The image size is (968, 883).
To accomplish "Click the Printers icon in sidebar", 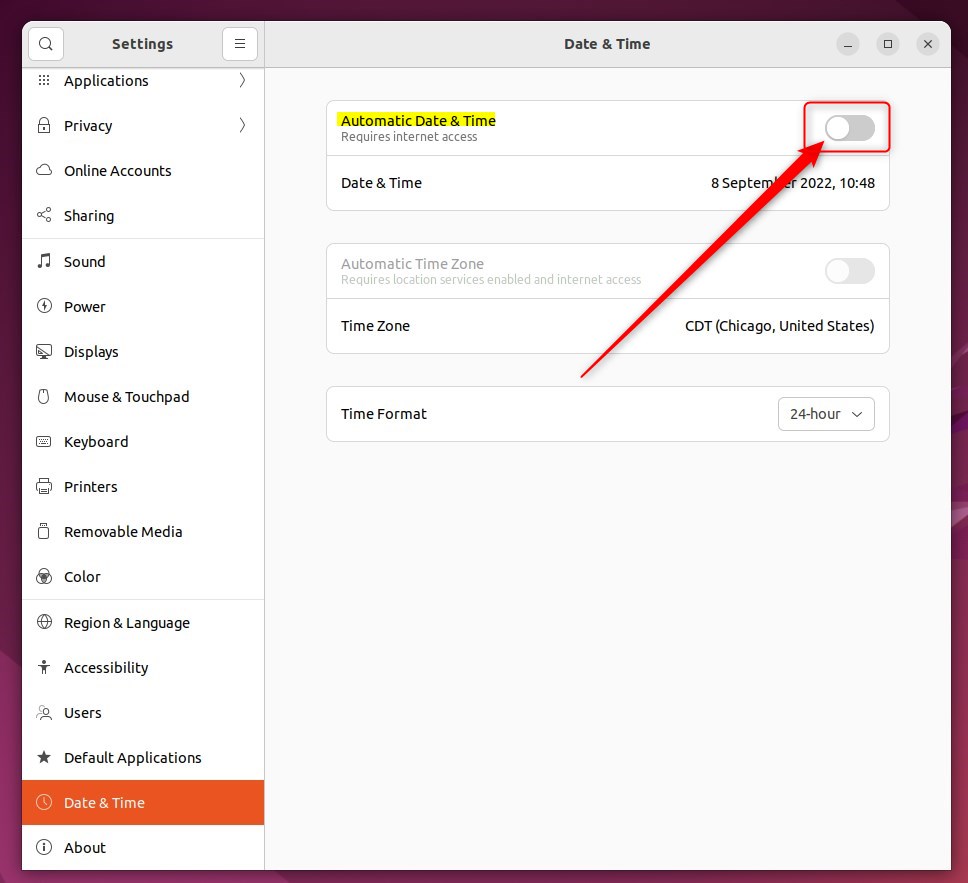I will [x=44, y=487].
